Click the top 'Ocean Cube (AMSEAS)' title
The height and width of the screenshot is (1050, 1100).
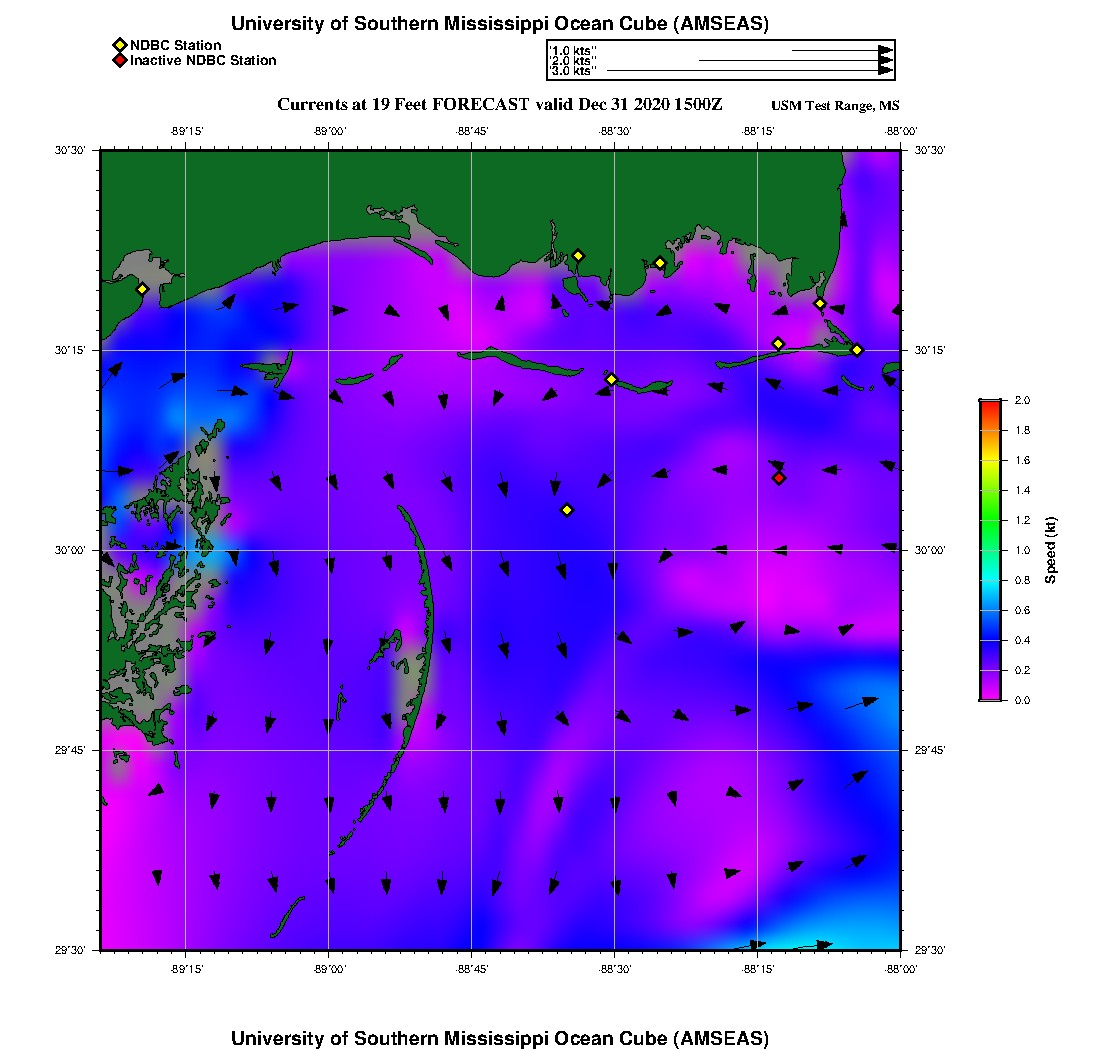point(500,23)
